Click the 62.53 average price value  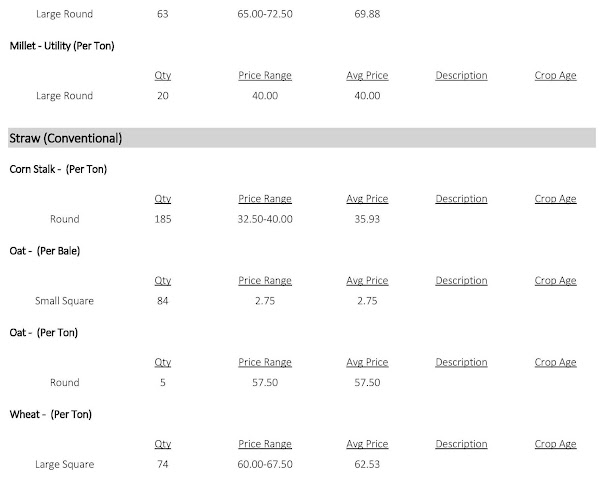(x=367, y=464)
